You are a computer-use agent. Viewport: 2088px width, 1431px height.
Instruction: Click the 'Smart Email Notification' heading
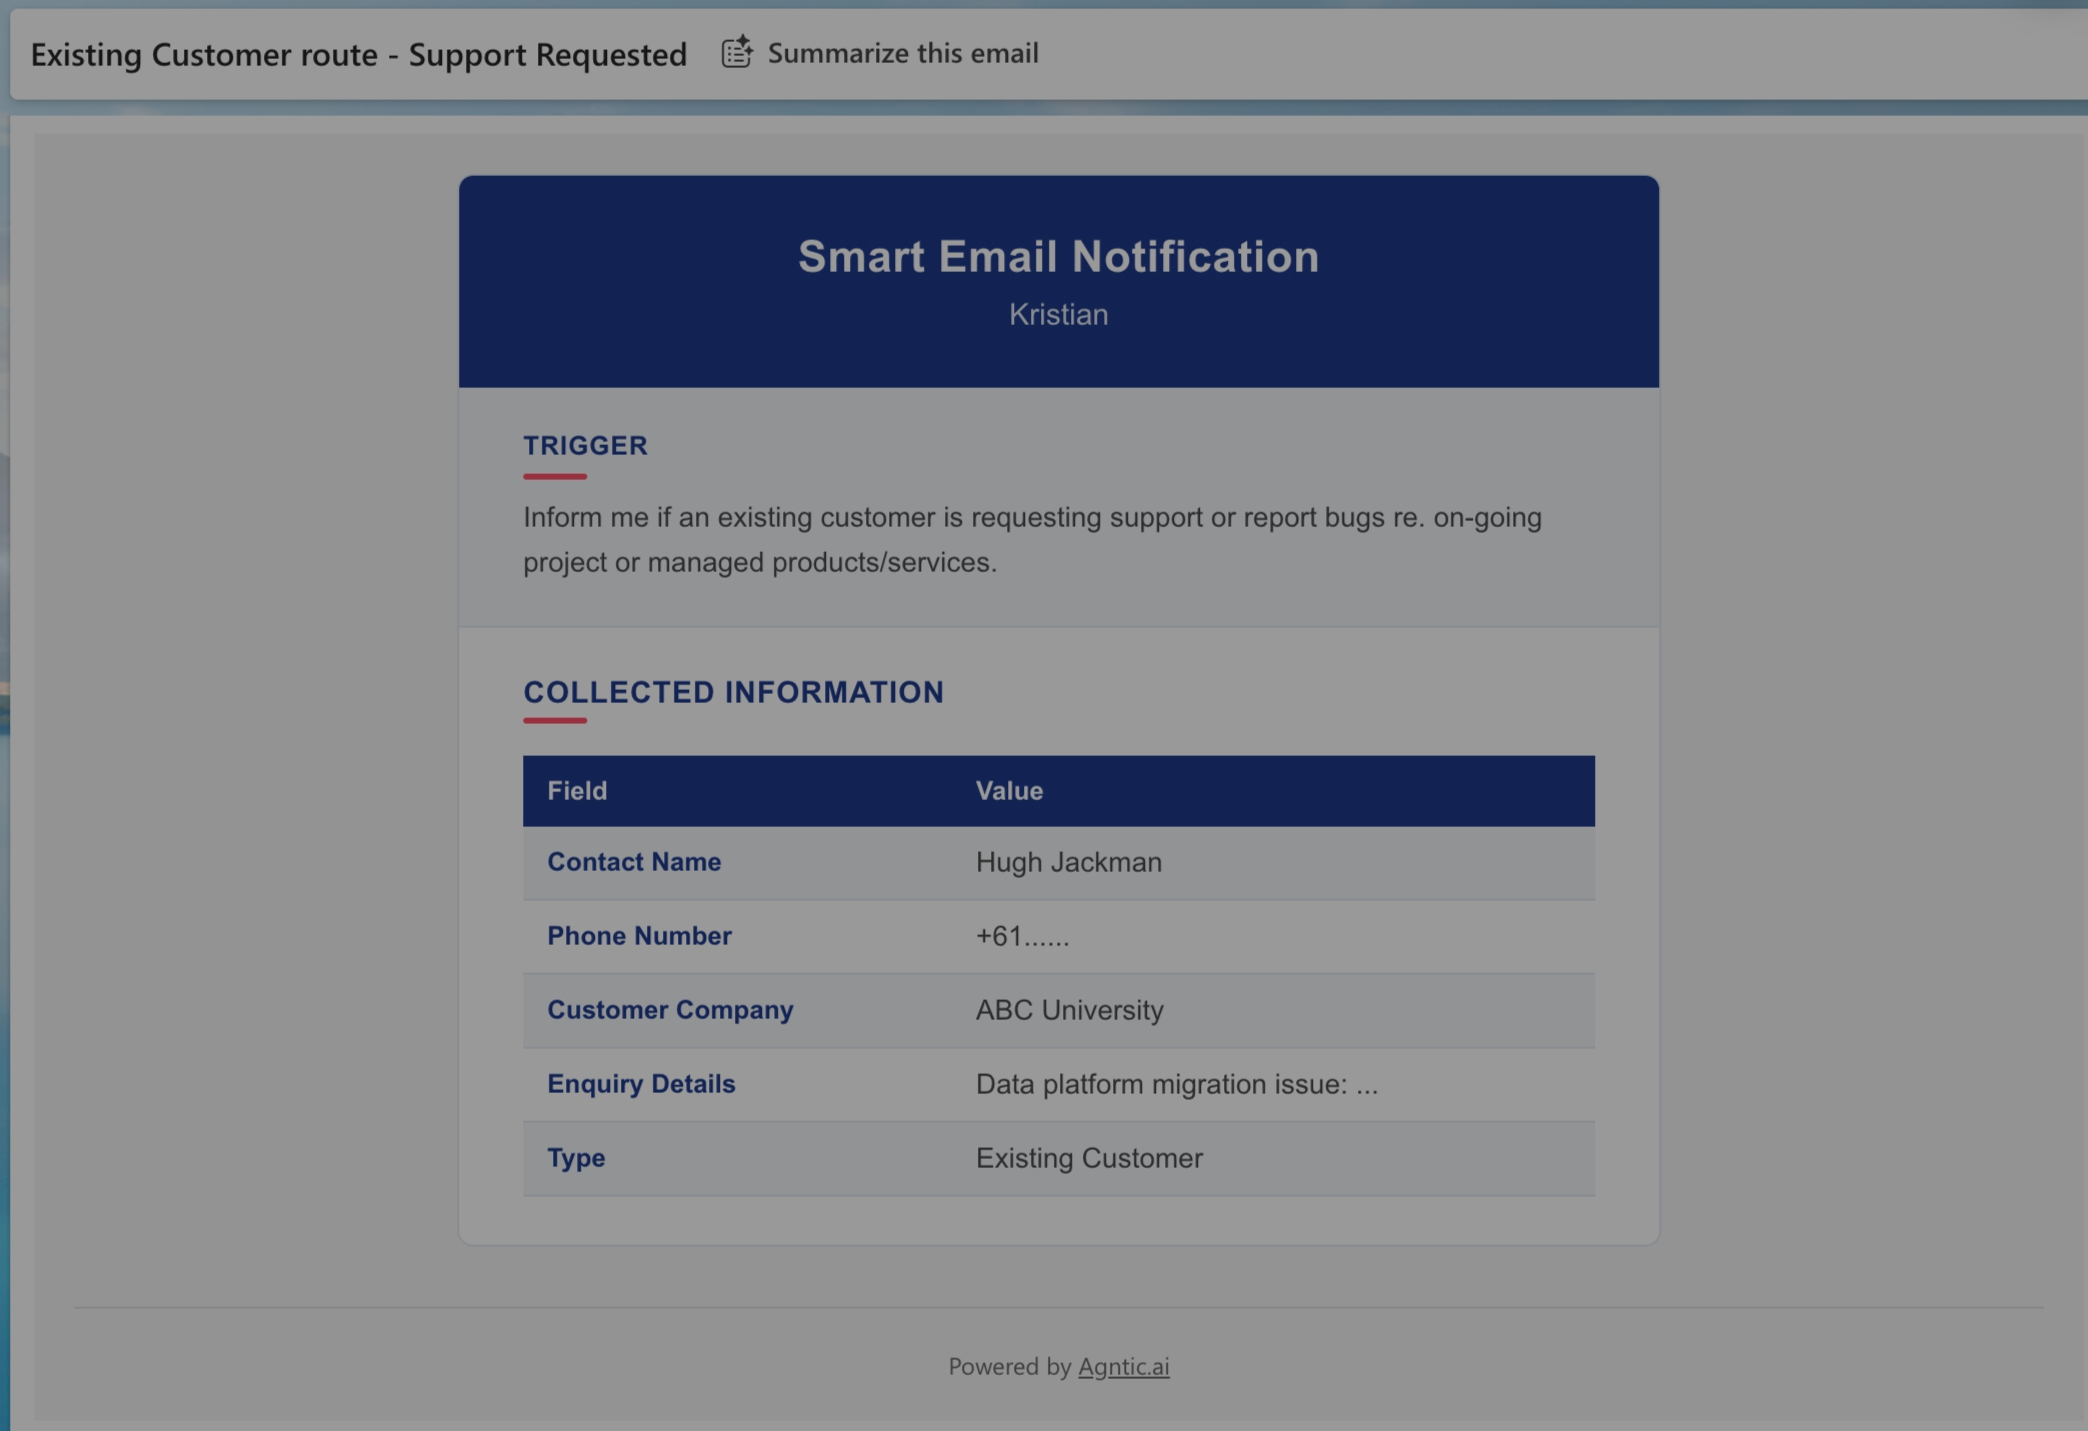(1058, 257)
